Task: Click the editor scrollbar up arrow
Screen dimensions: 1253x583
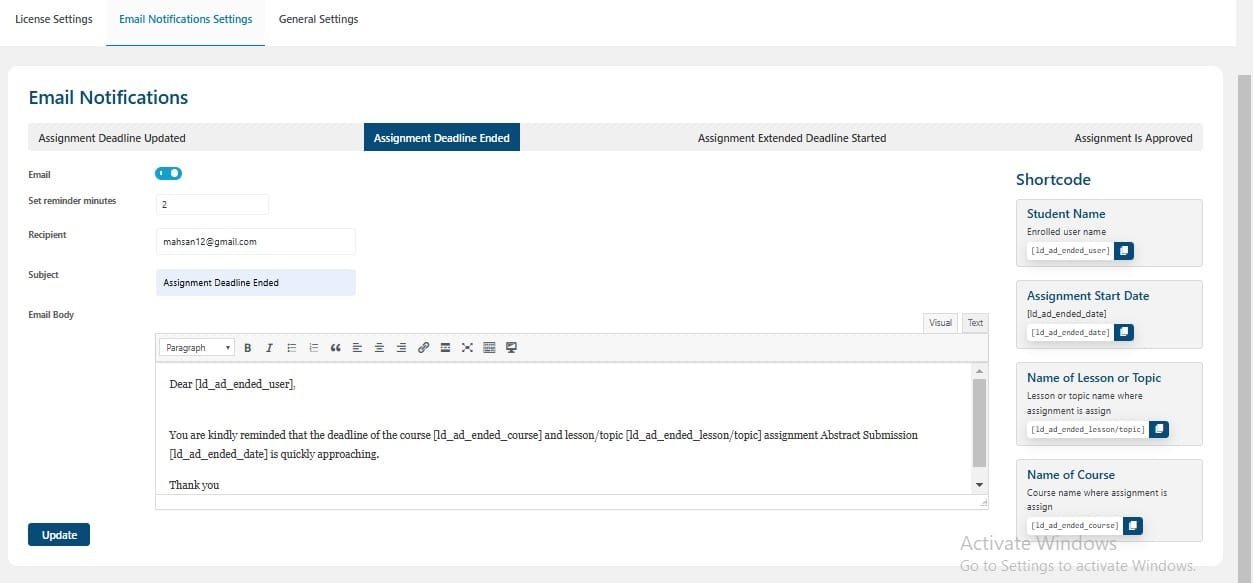Action: (979, 371)
